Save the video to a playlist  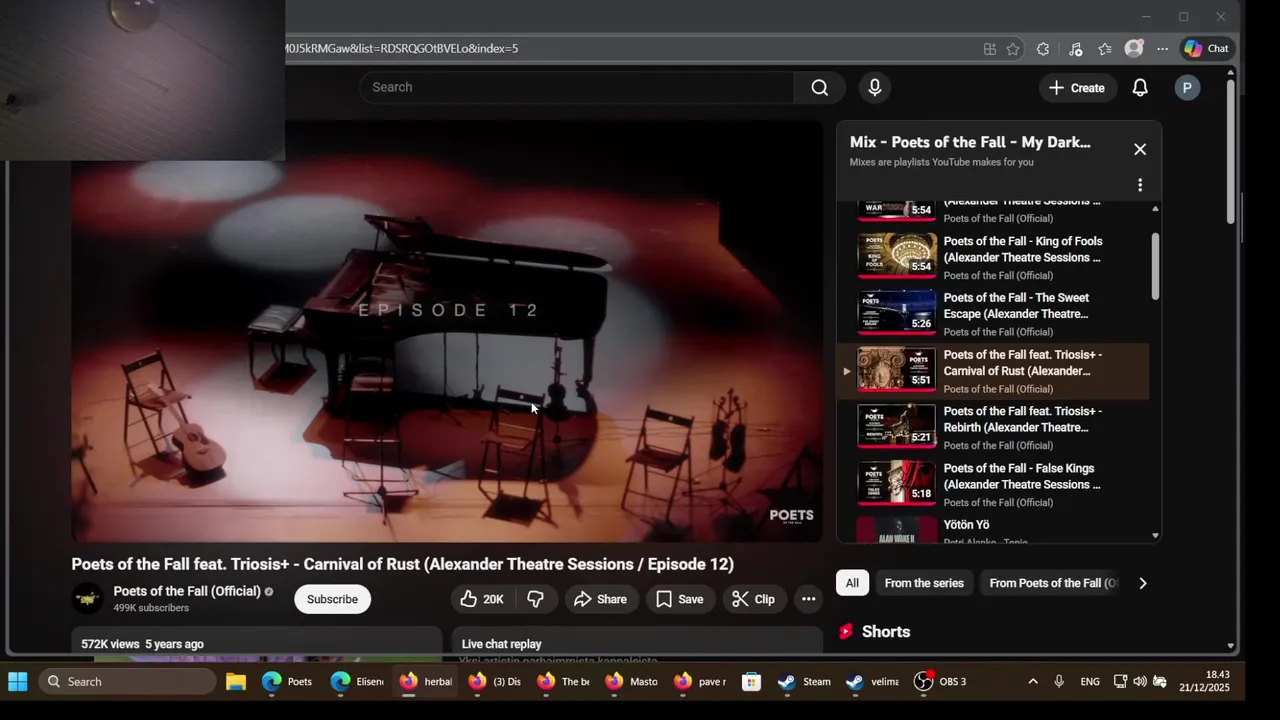pos(680,599)
